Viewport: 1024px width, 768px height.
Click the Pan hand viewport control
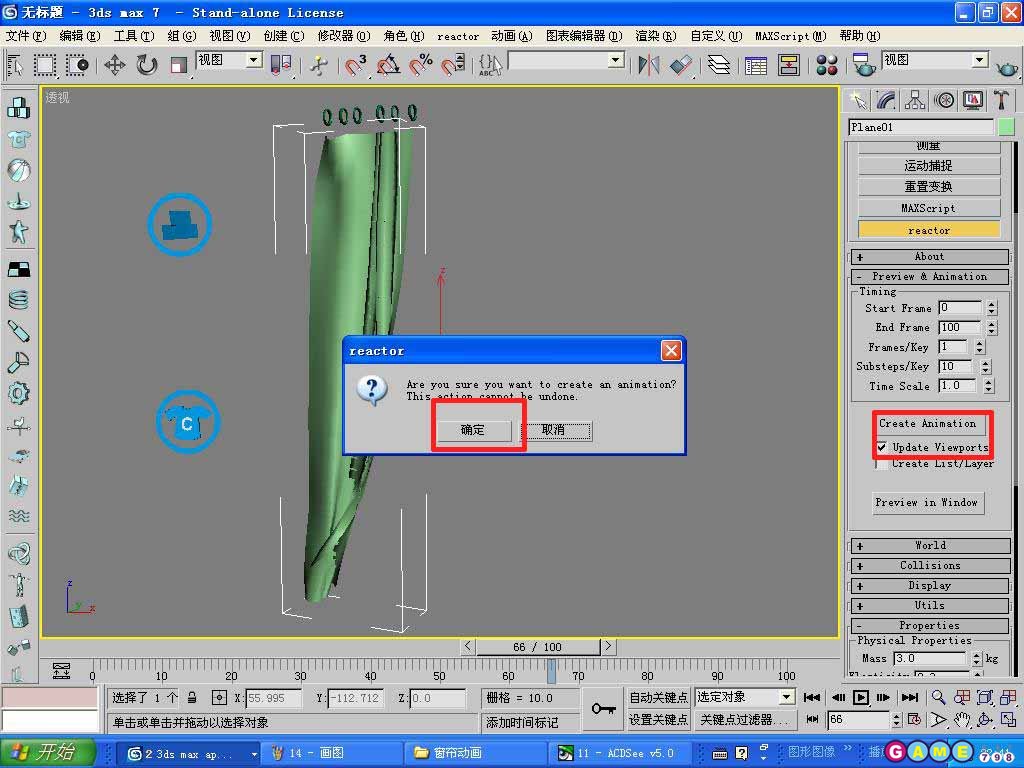click(x=961, y=720)
